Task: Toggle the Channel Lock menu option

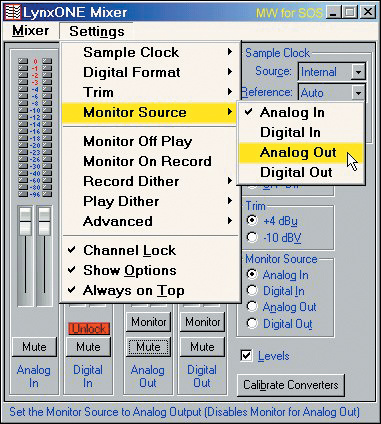Action: pyautogui.click(x=151, y=250)
